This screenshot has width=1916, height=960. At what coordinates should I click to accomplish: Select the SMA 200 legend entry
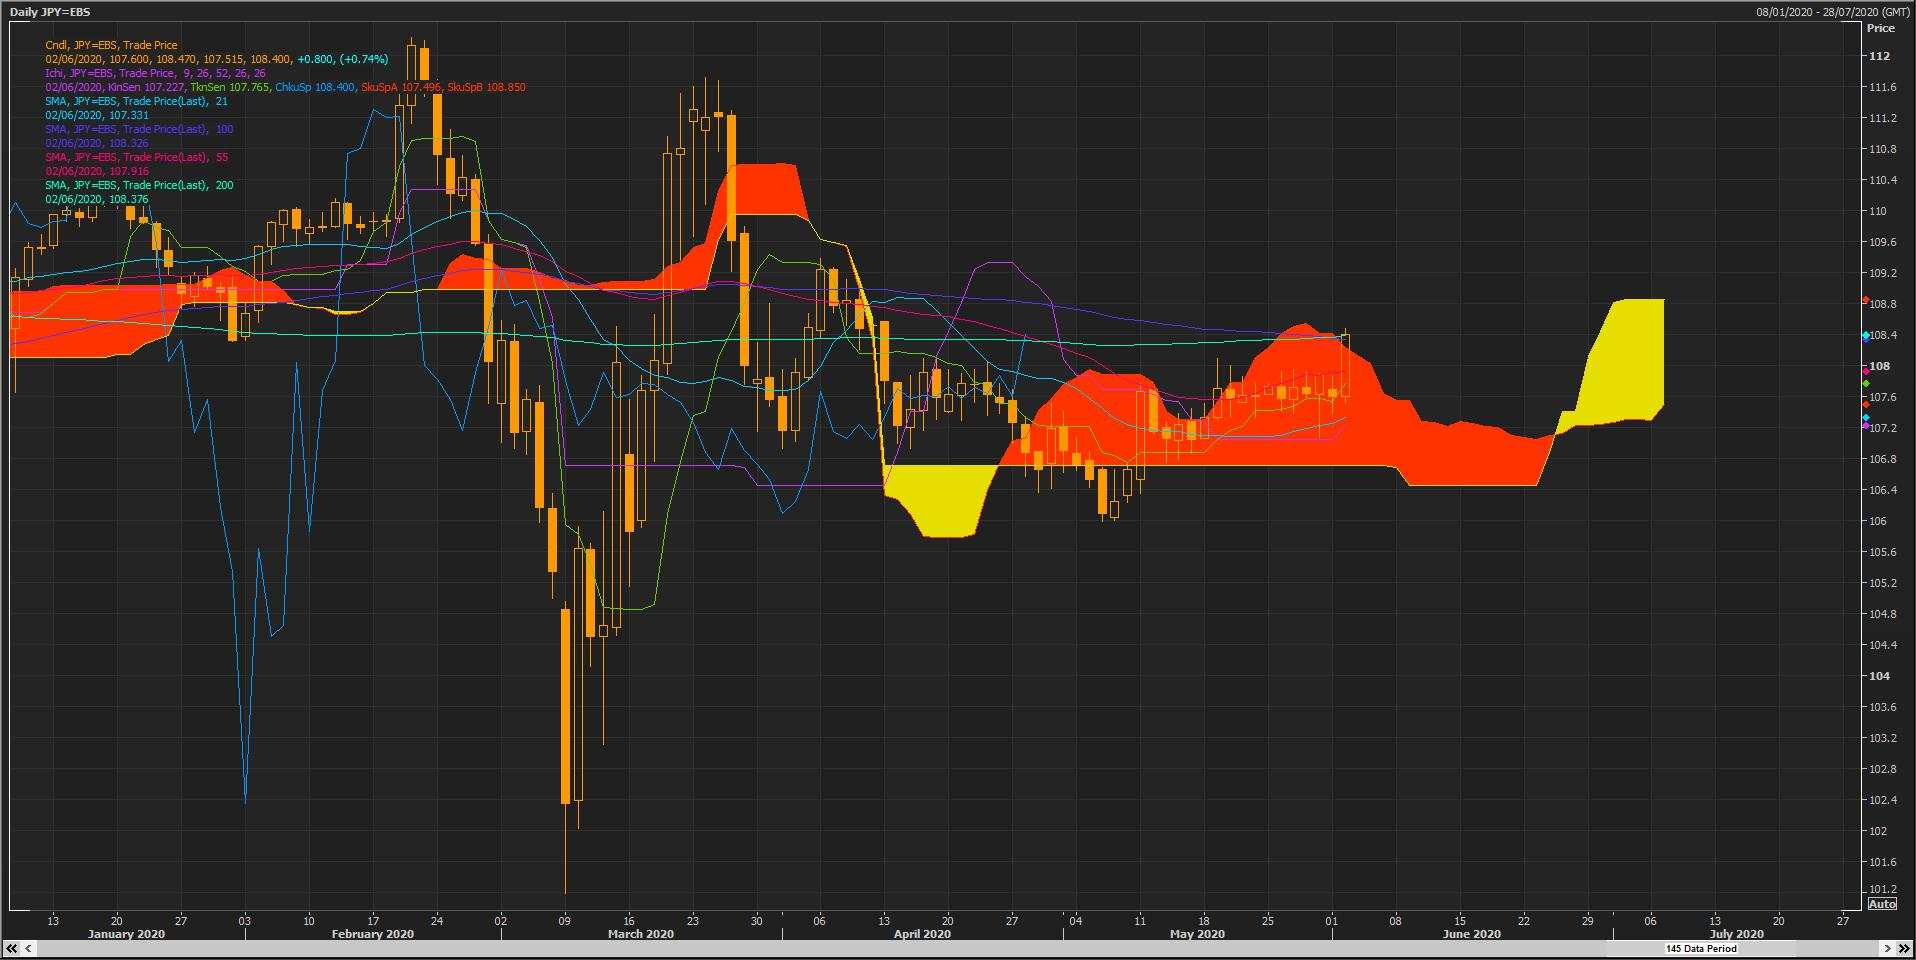(x=139, y=185)
